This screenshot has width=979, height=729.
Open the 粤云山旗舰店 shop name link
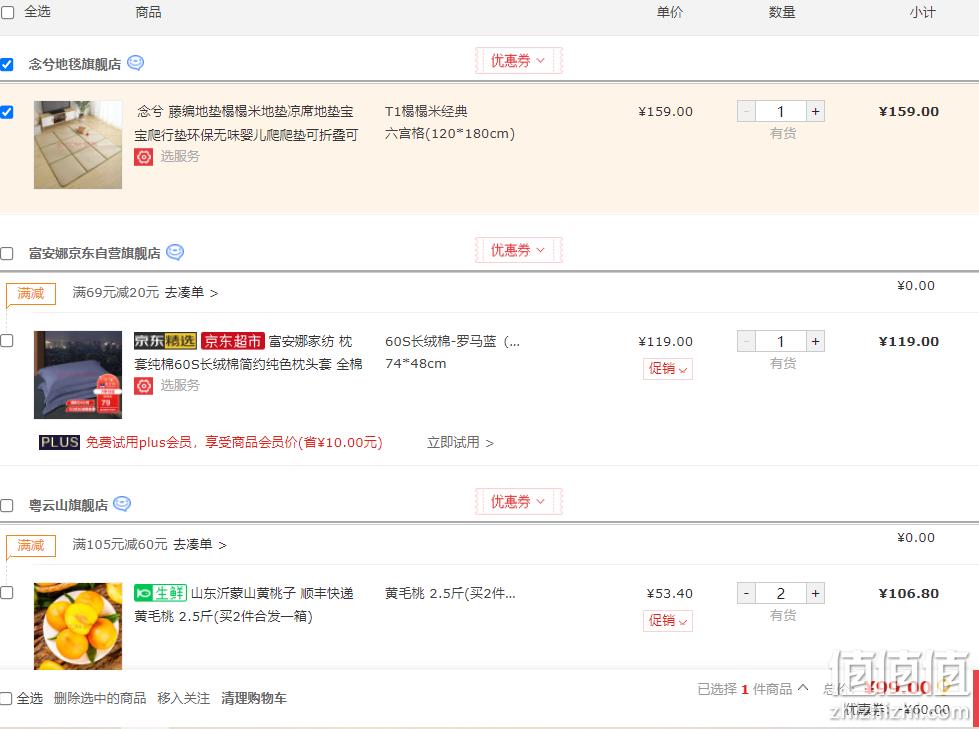click(x=68, y=505)
